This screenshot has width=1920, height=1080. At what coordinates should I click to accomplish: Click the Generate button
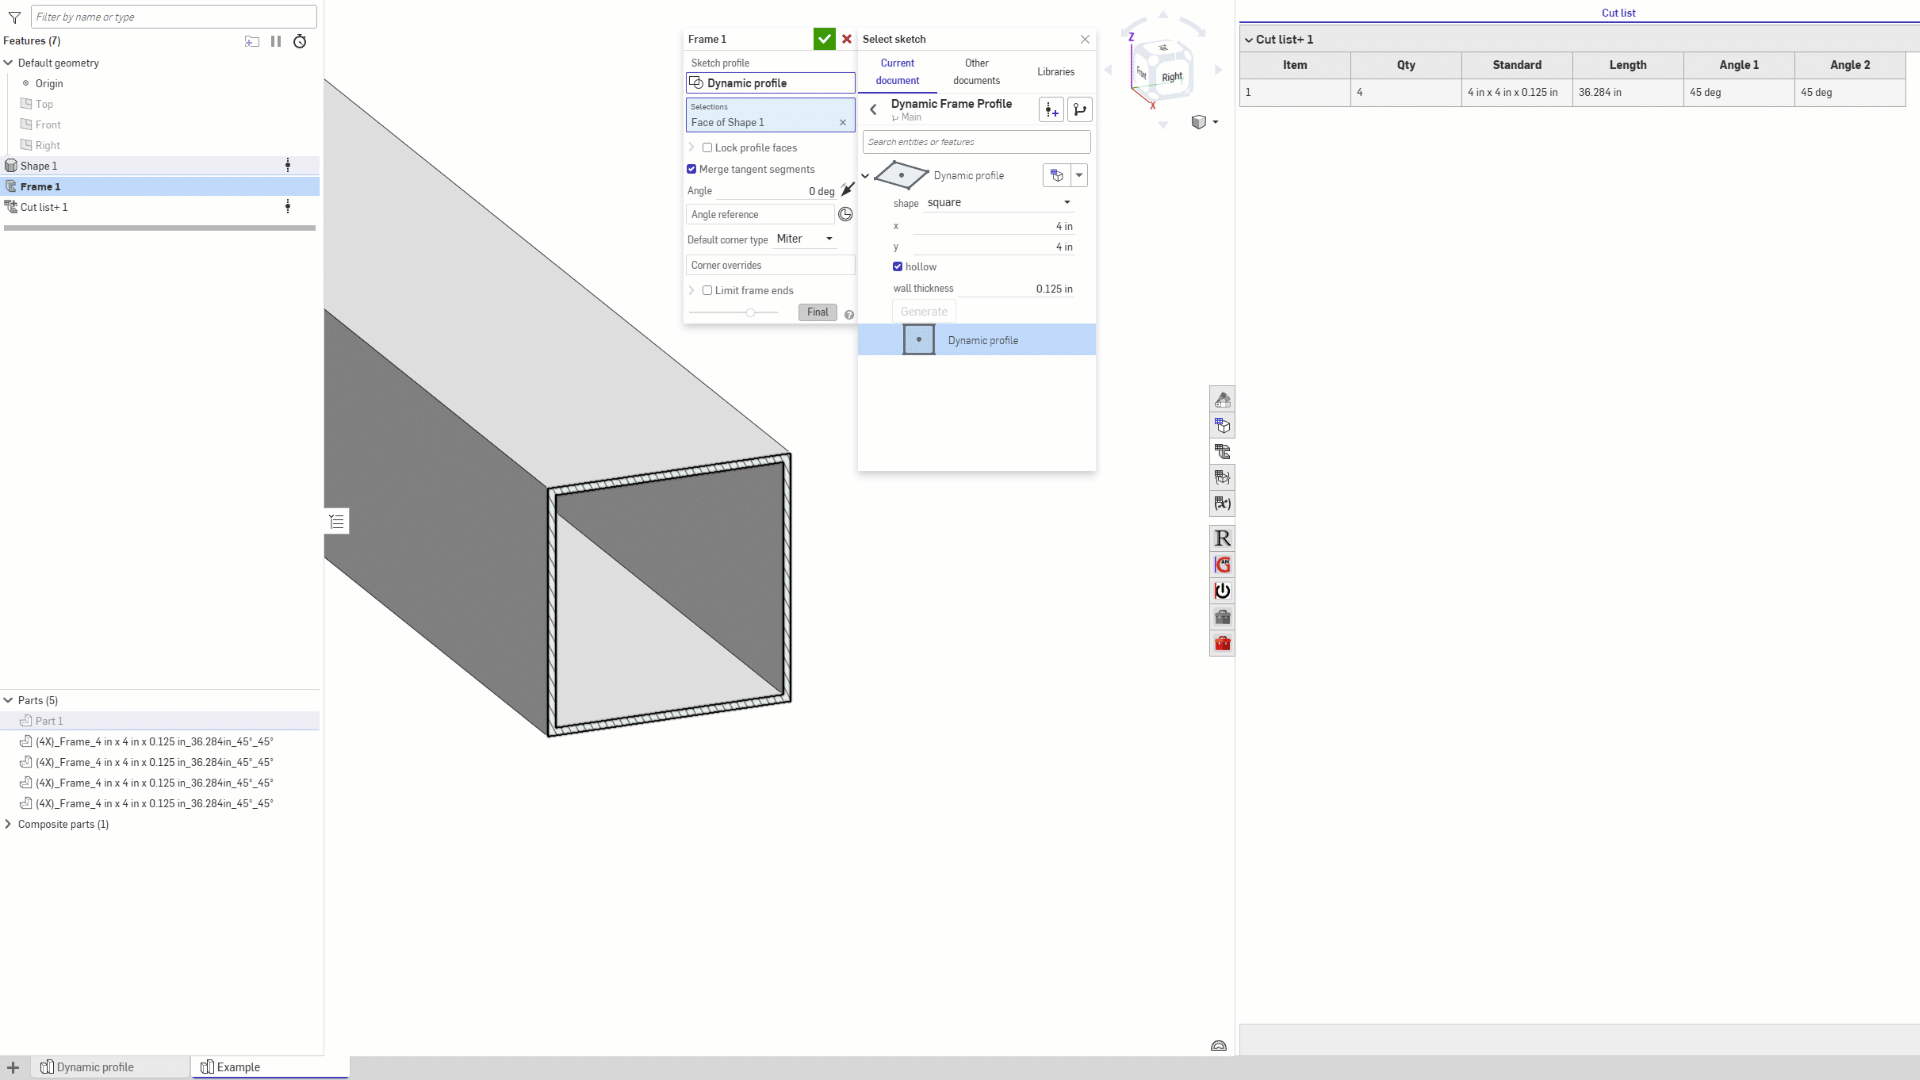pyautogui.click(x=923, y=312)
